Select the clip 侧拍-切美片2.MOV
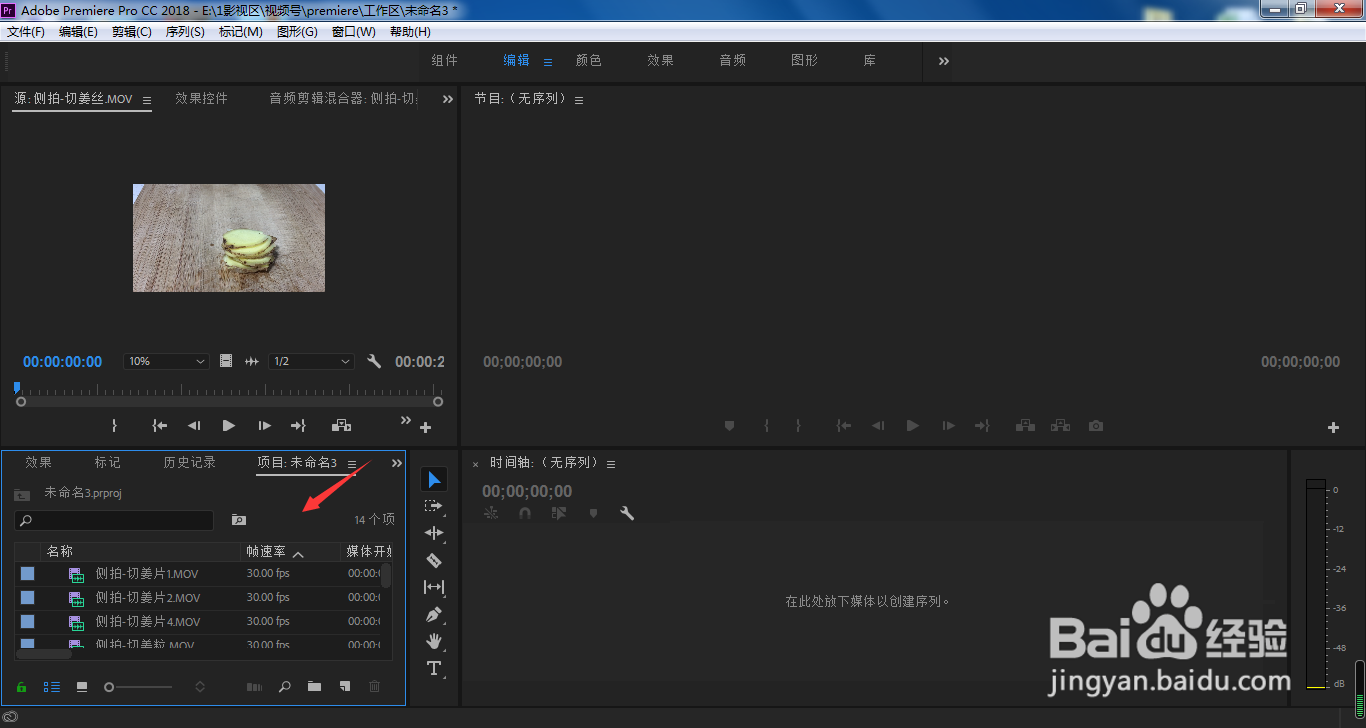The width and height of the screenshot is (1366, 728). 148,598
